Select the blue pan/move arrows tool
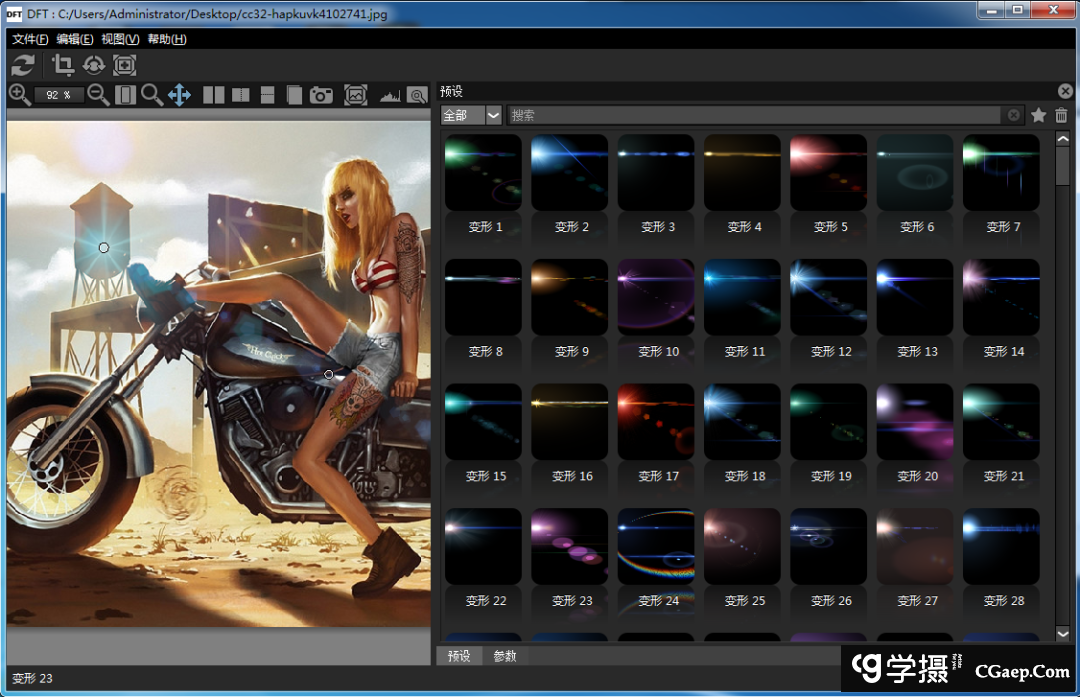The height and width of the screenshot is (697, 1080). [179, 95]
